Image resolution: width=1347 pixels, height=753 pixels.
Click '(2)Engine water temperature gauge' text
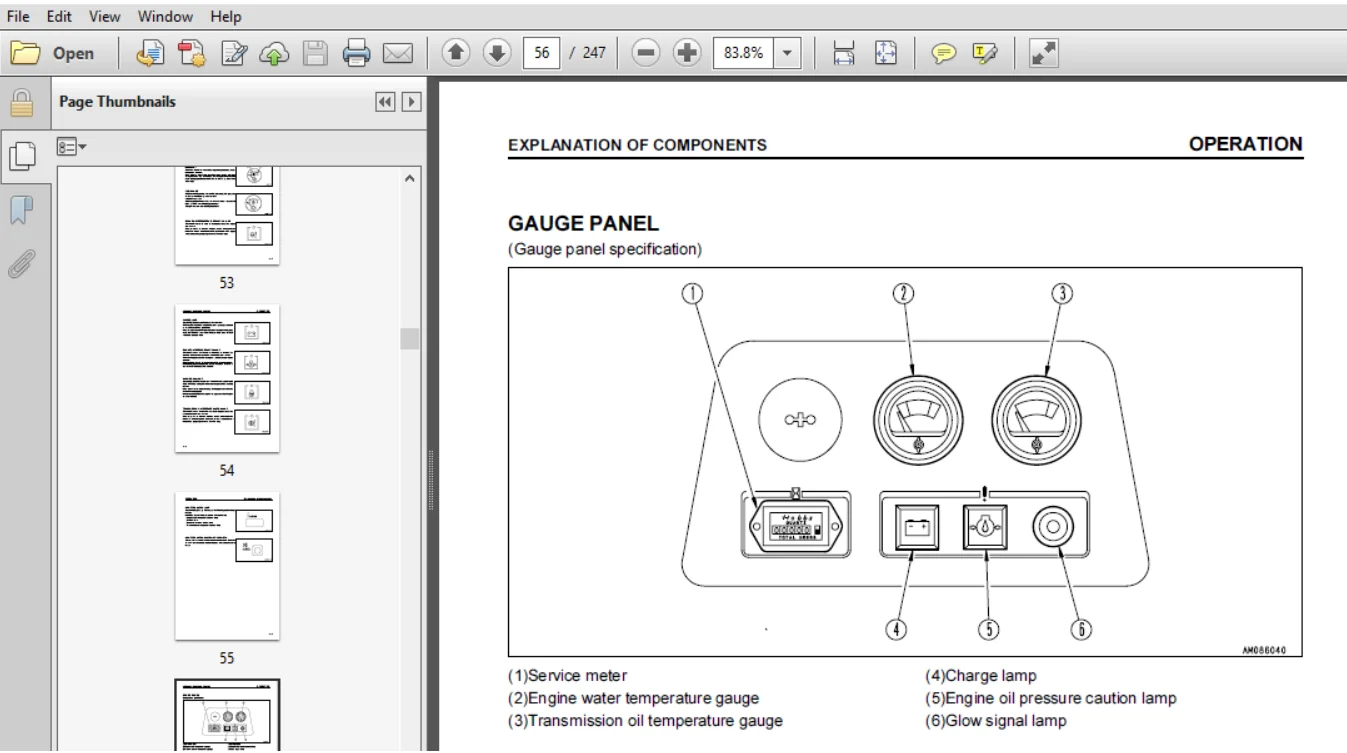(x=633, y=698)
